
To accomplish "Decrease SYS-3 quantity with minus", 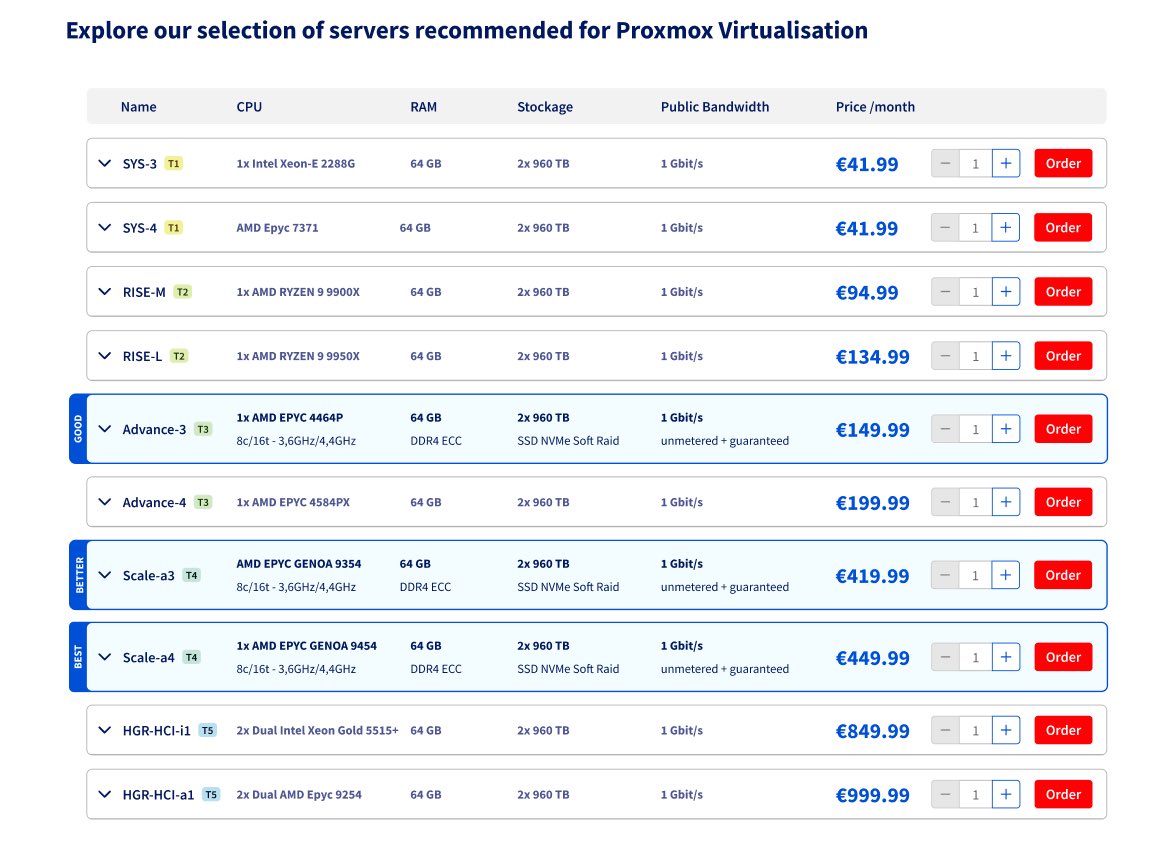I will point(945,163).
